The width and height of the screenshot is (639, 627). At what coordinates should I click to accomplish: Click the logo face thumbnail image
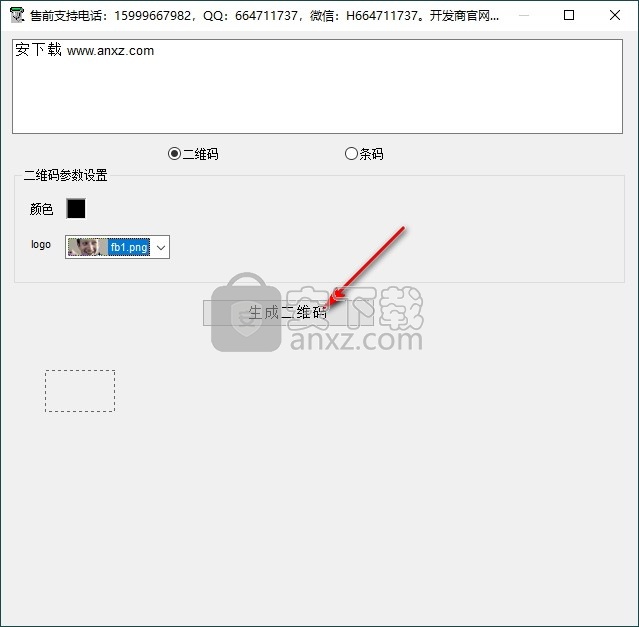pos(87,247)
